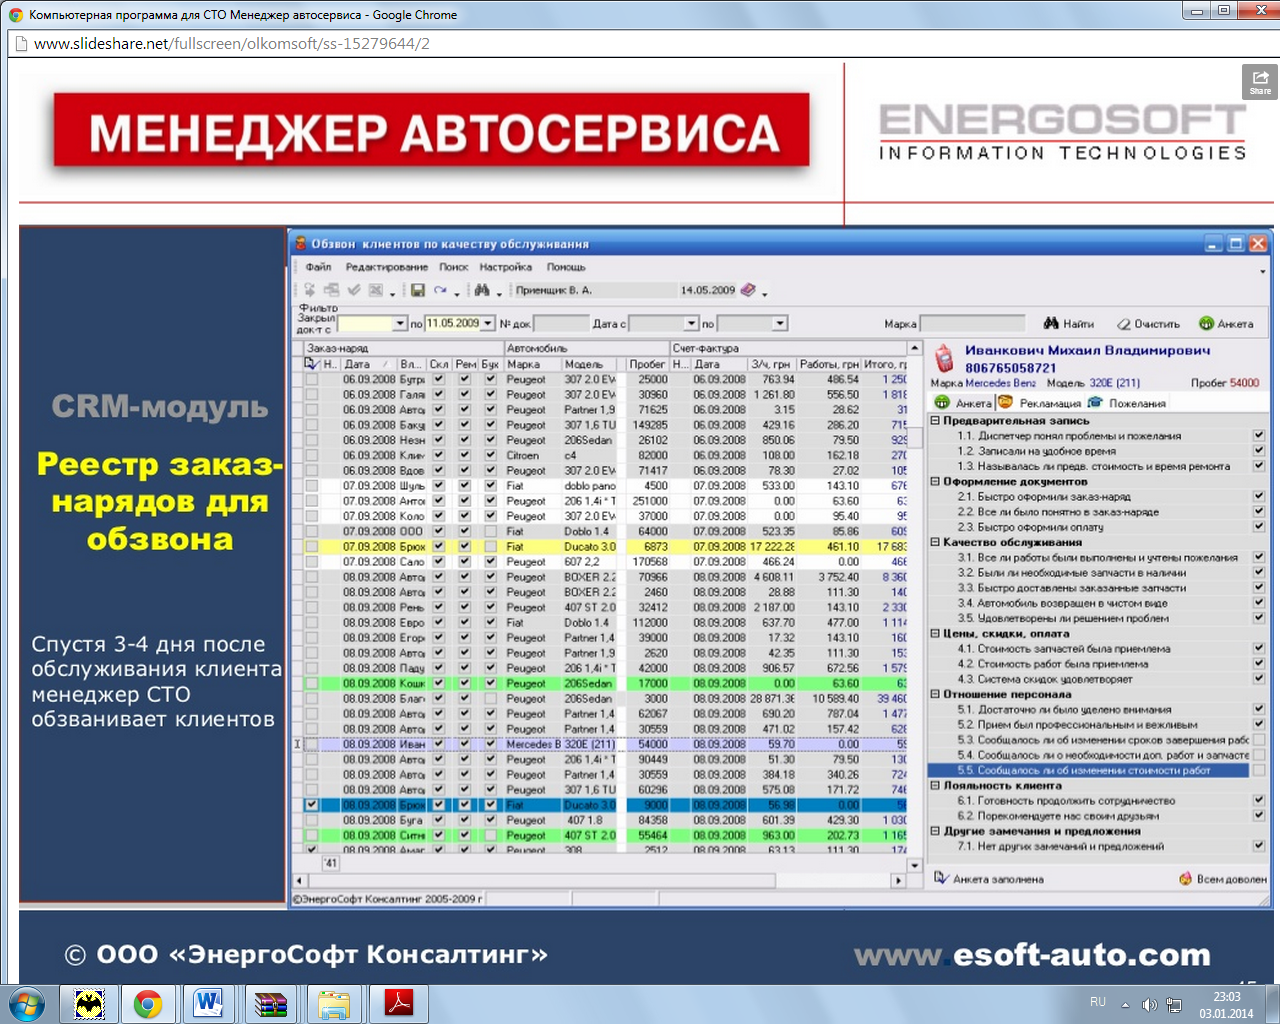Collapse the 'Лояльность клиента' section
The height and width of the screenshot is (1024, 1280).
coord(935,786)
